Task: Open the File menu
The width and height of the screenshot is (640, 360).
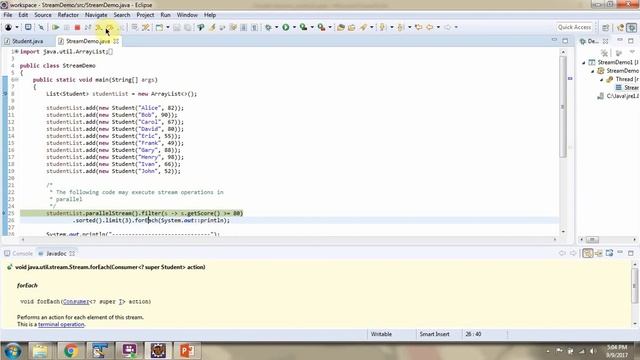Action: [8, 15]
